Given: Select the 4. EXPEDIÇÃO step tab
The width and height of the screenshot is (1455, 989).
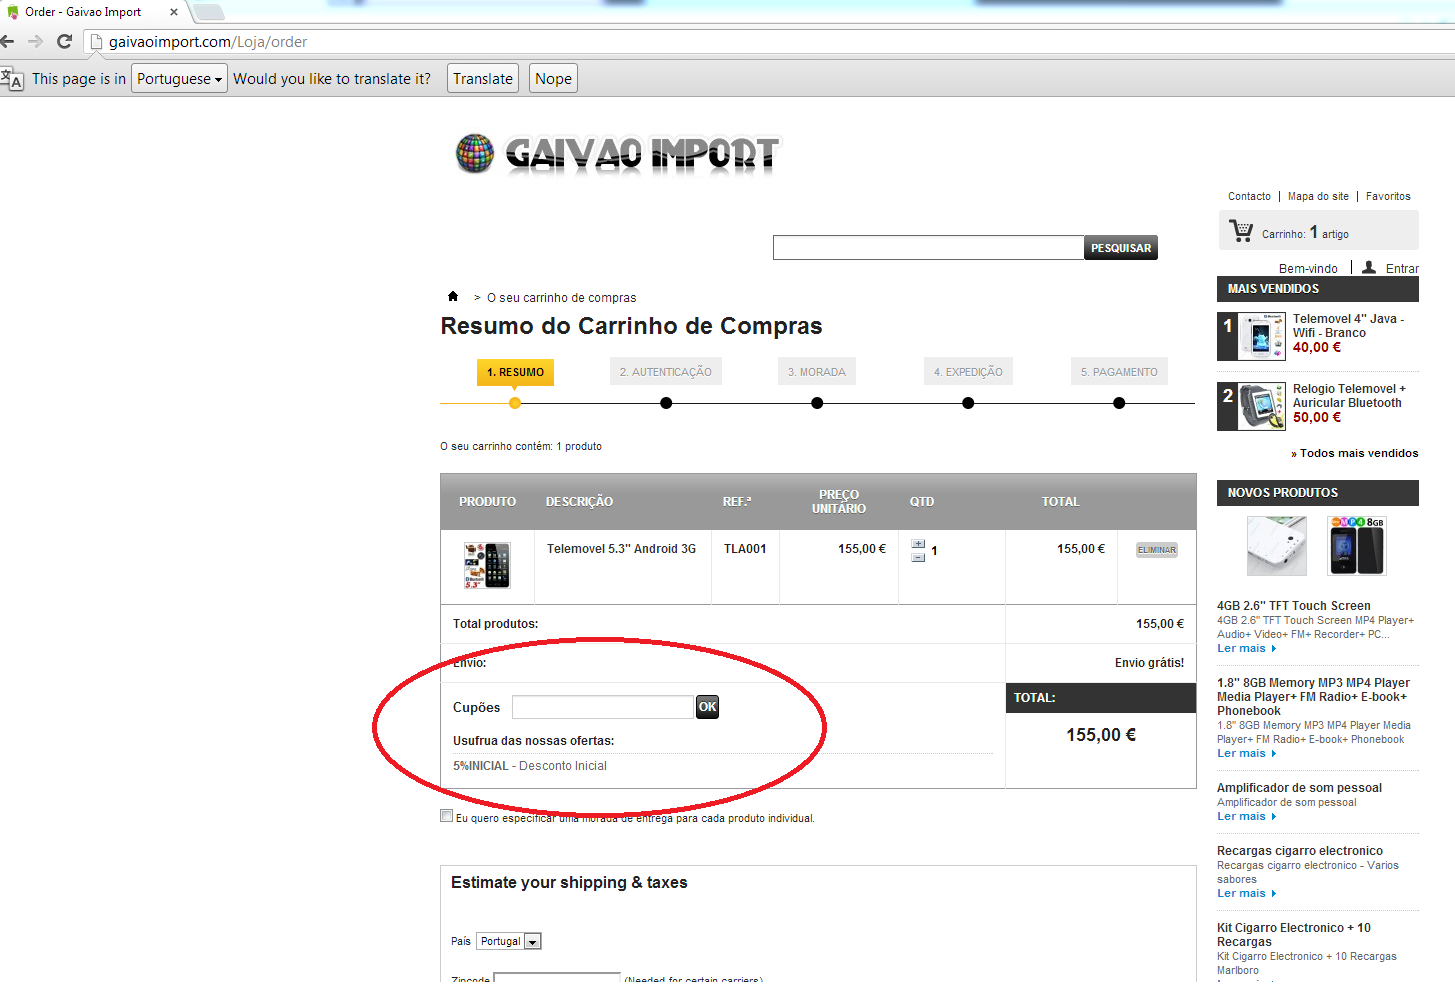Looking at the screenshot, I should click(968, 372).
